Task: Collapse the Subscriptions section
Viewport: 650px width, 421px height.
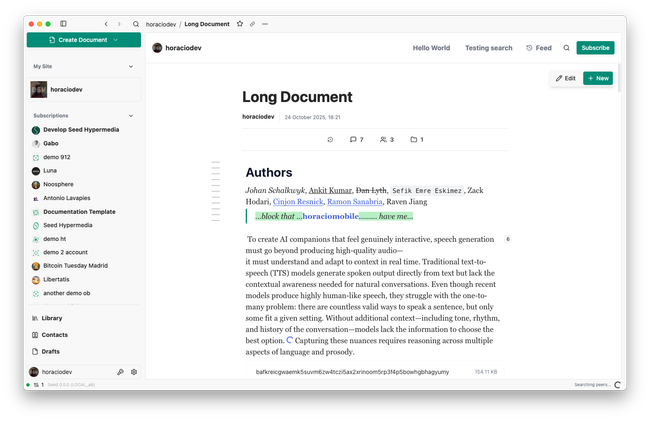Action: tap(131, 116)
